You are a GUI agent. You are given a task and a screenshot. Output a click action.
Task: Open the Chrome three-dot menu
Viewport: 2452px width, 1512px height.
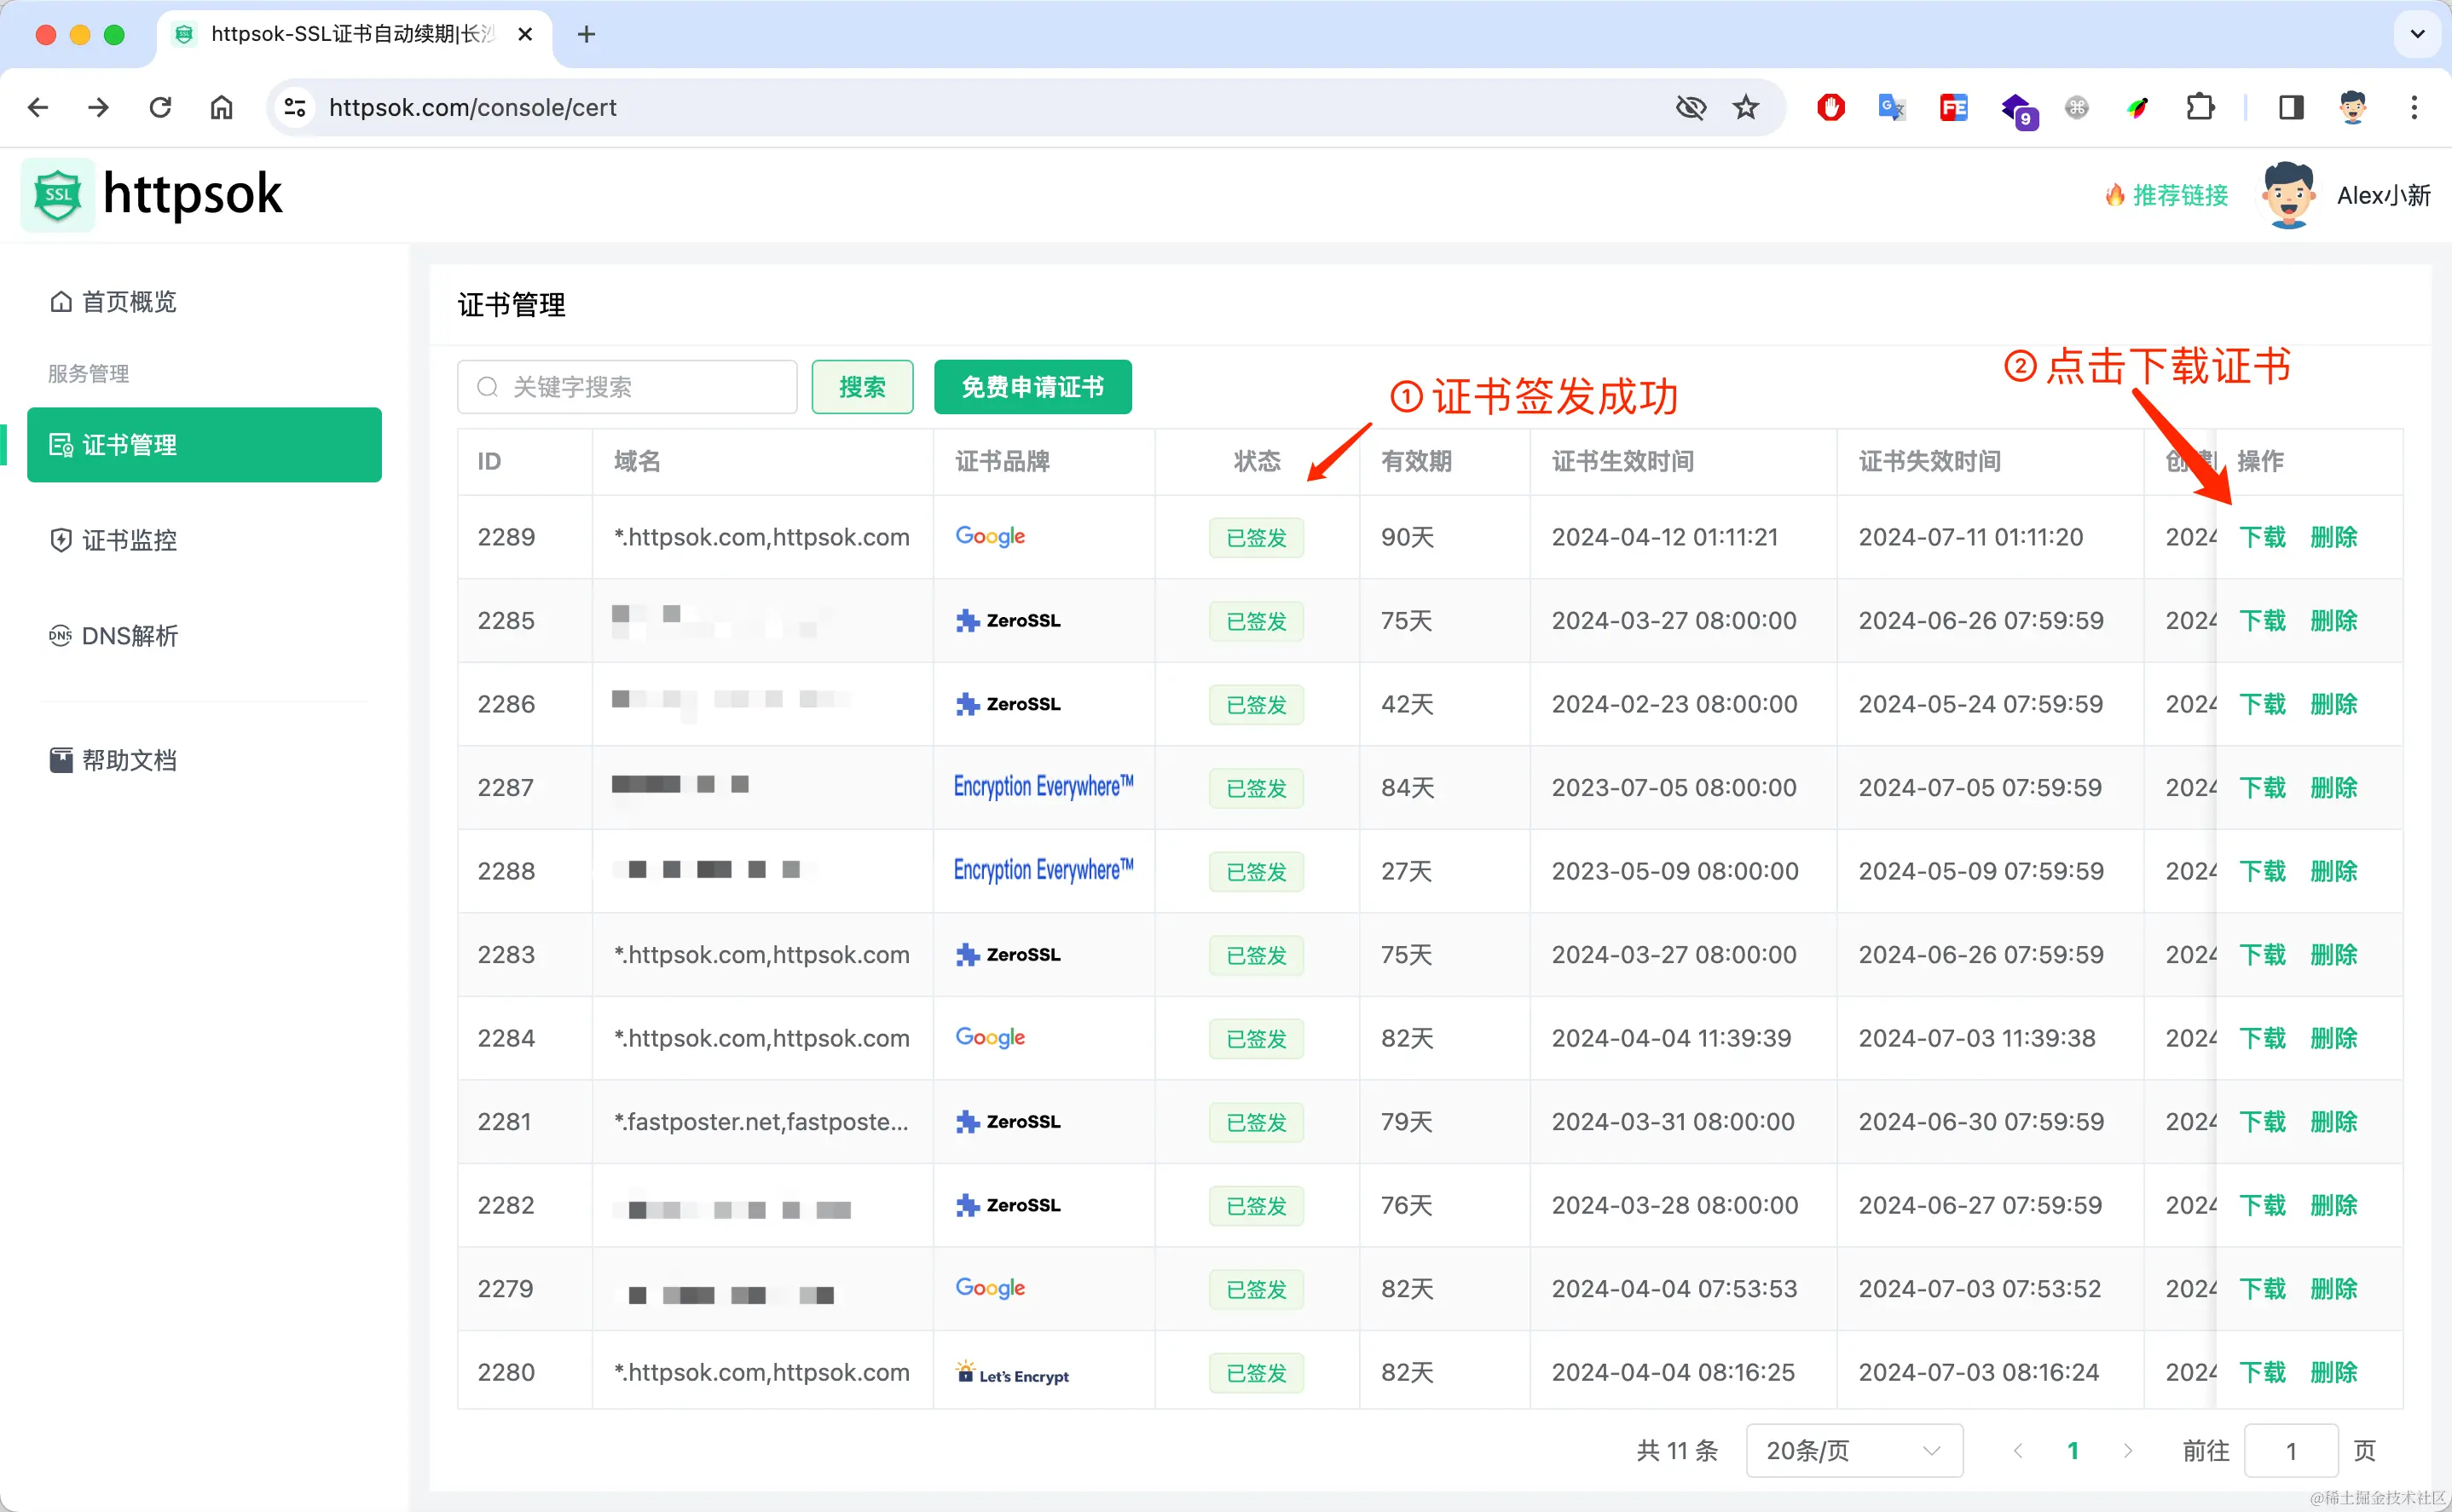coord(2414,107)
